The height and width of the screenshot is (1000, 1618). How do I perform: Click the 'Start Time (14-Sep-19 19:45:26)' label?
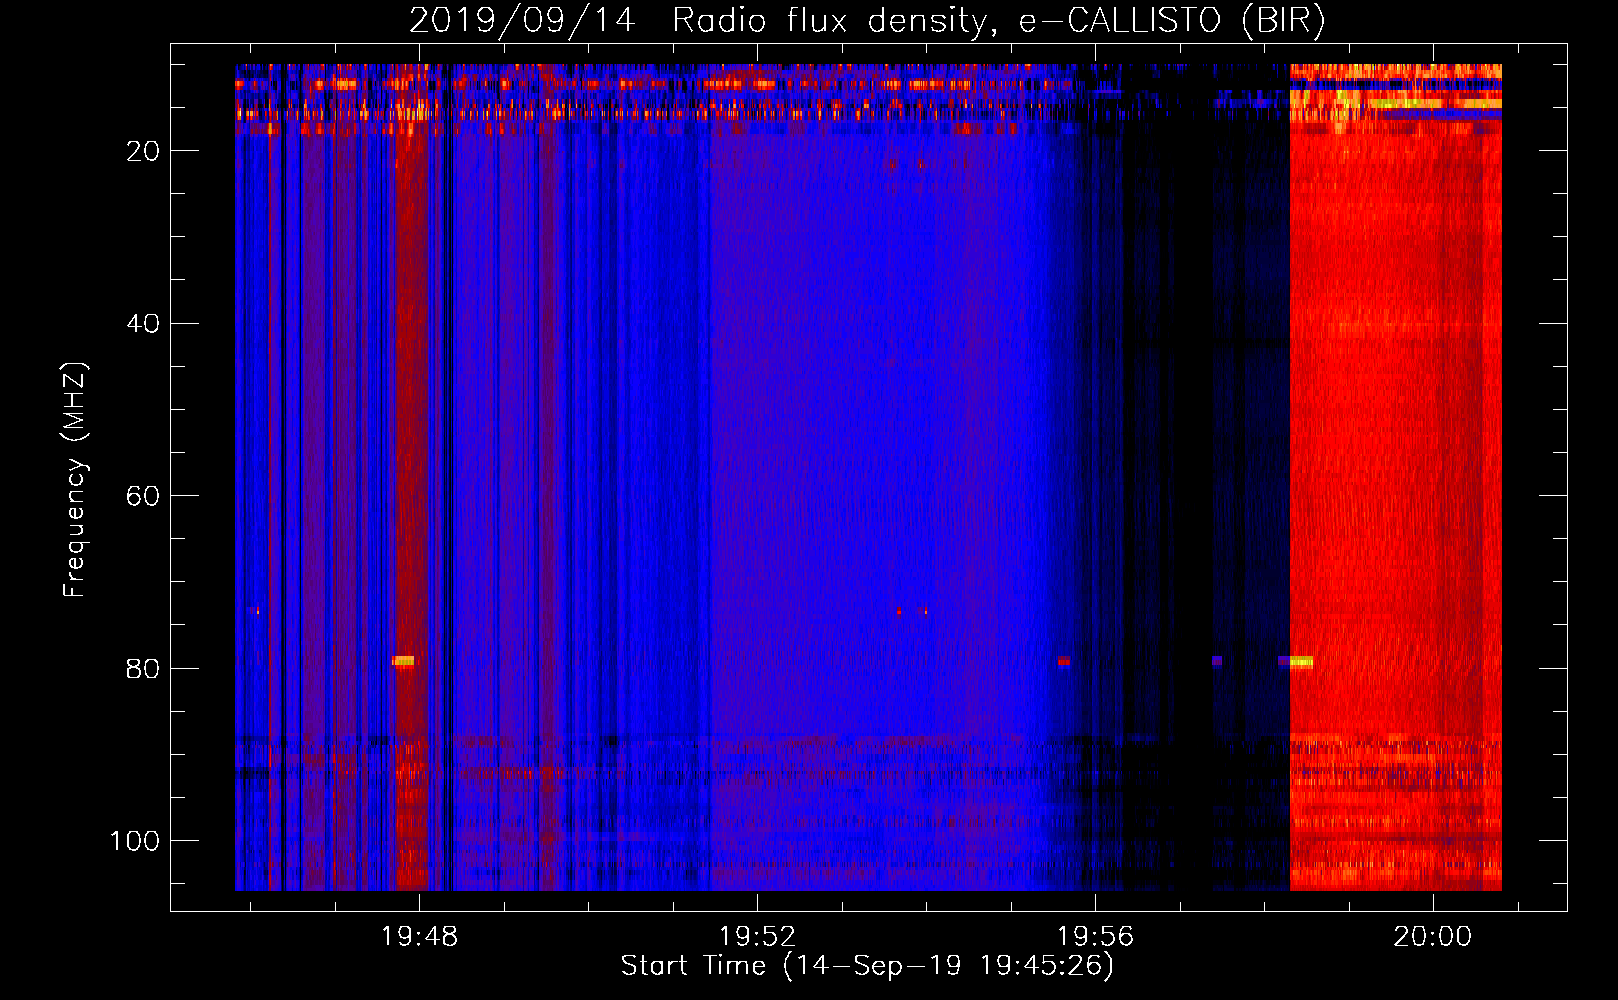pos(867,966)
